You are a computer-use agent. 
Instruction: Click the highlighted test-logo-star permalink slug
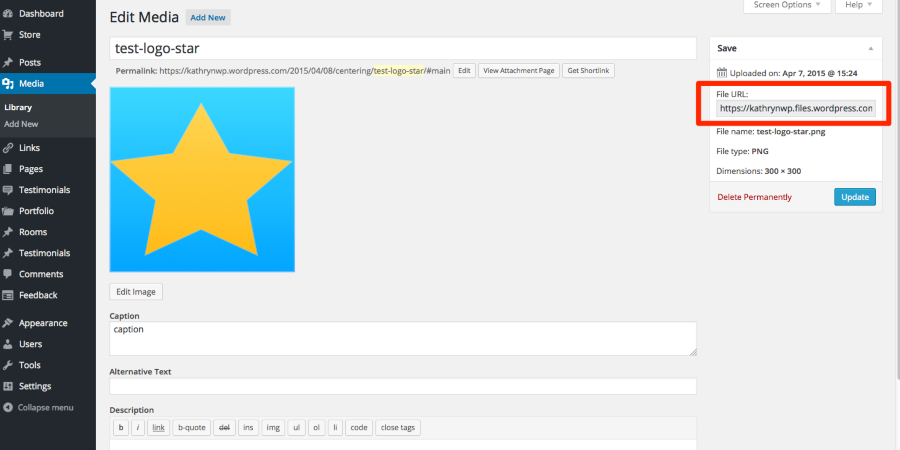tap(399, 71)
